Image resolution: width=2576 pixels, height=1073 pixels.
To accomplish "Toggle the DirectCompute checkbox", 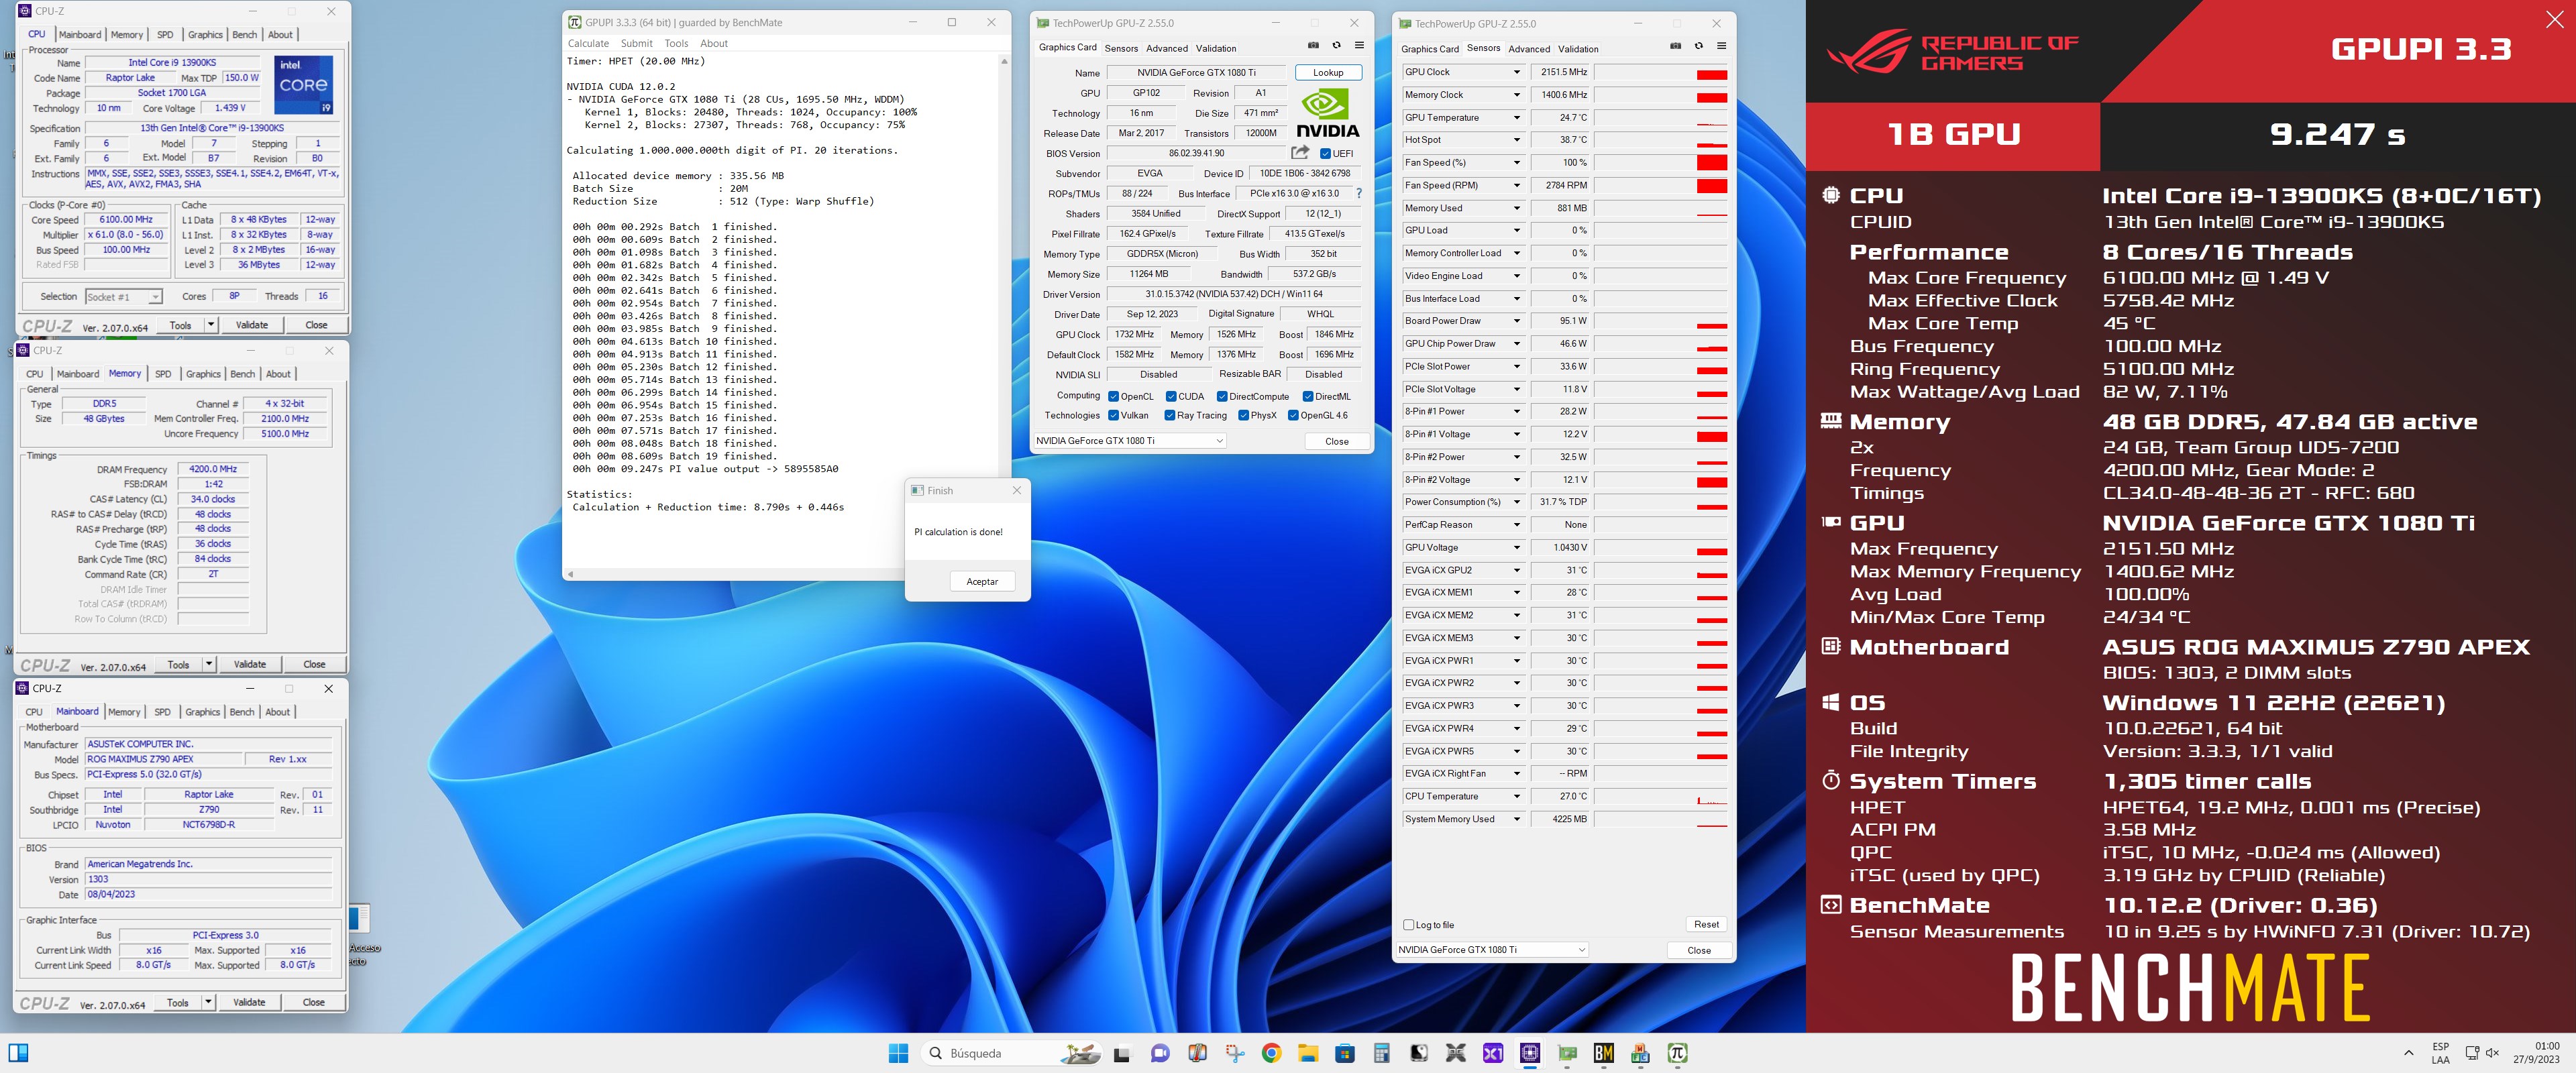I will pyautogui.click(x=1222, y=396).
